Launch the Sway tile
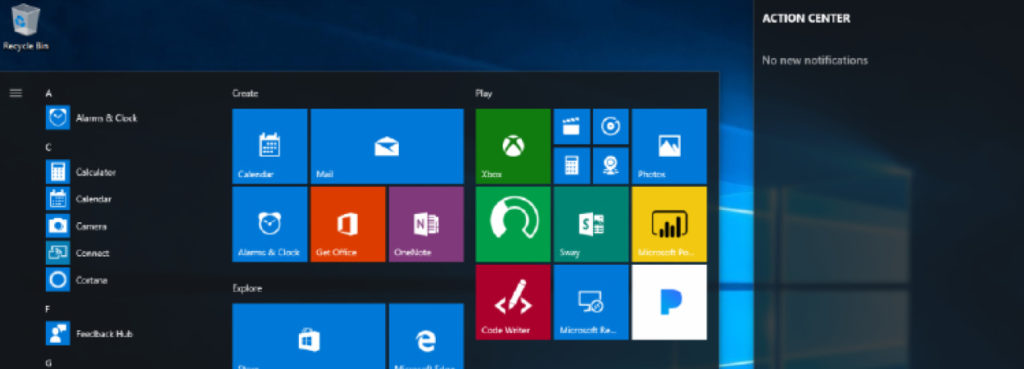The width and height of the screenshot is (1024, 369). click(591, 224)
